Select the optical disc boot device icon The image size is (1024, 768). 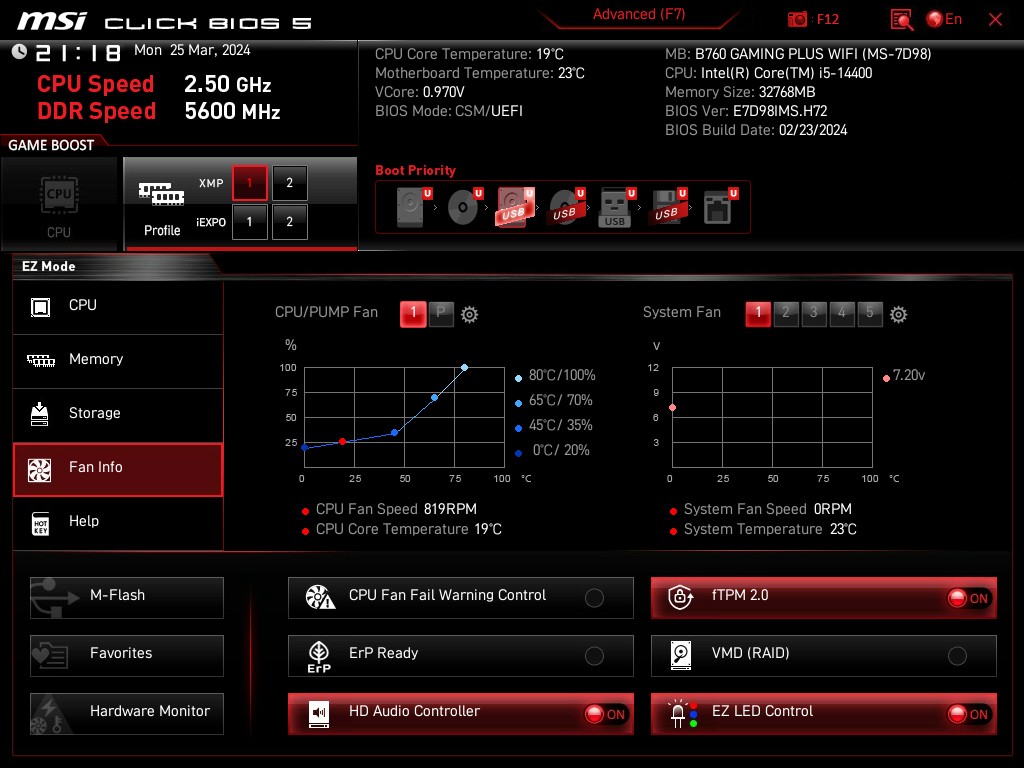tap(464, 206)
